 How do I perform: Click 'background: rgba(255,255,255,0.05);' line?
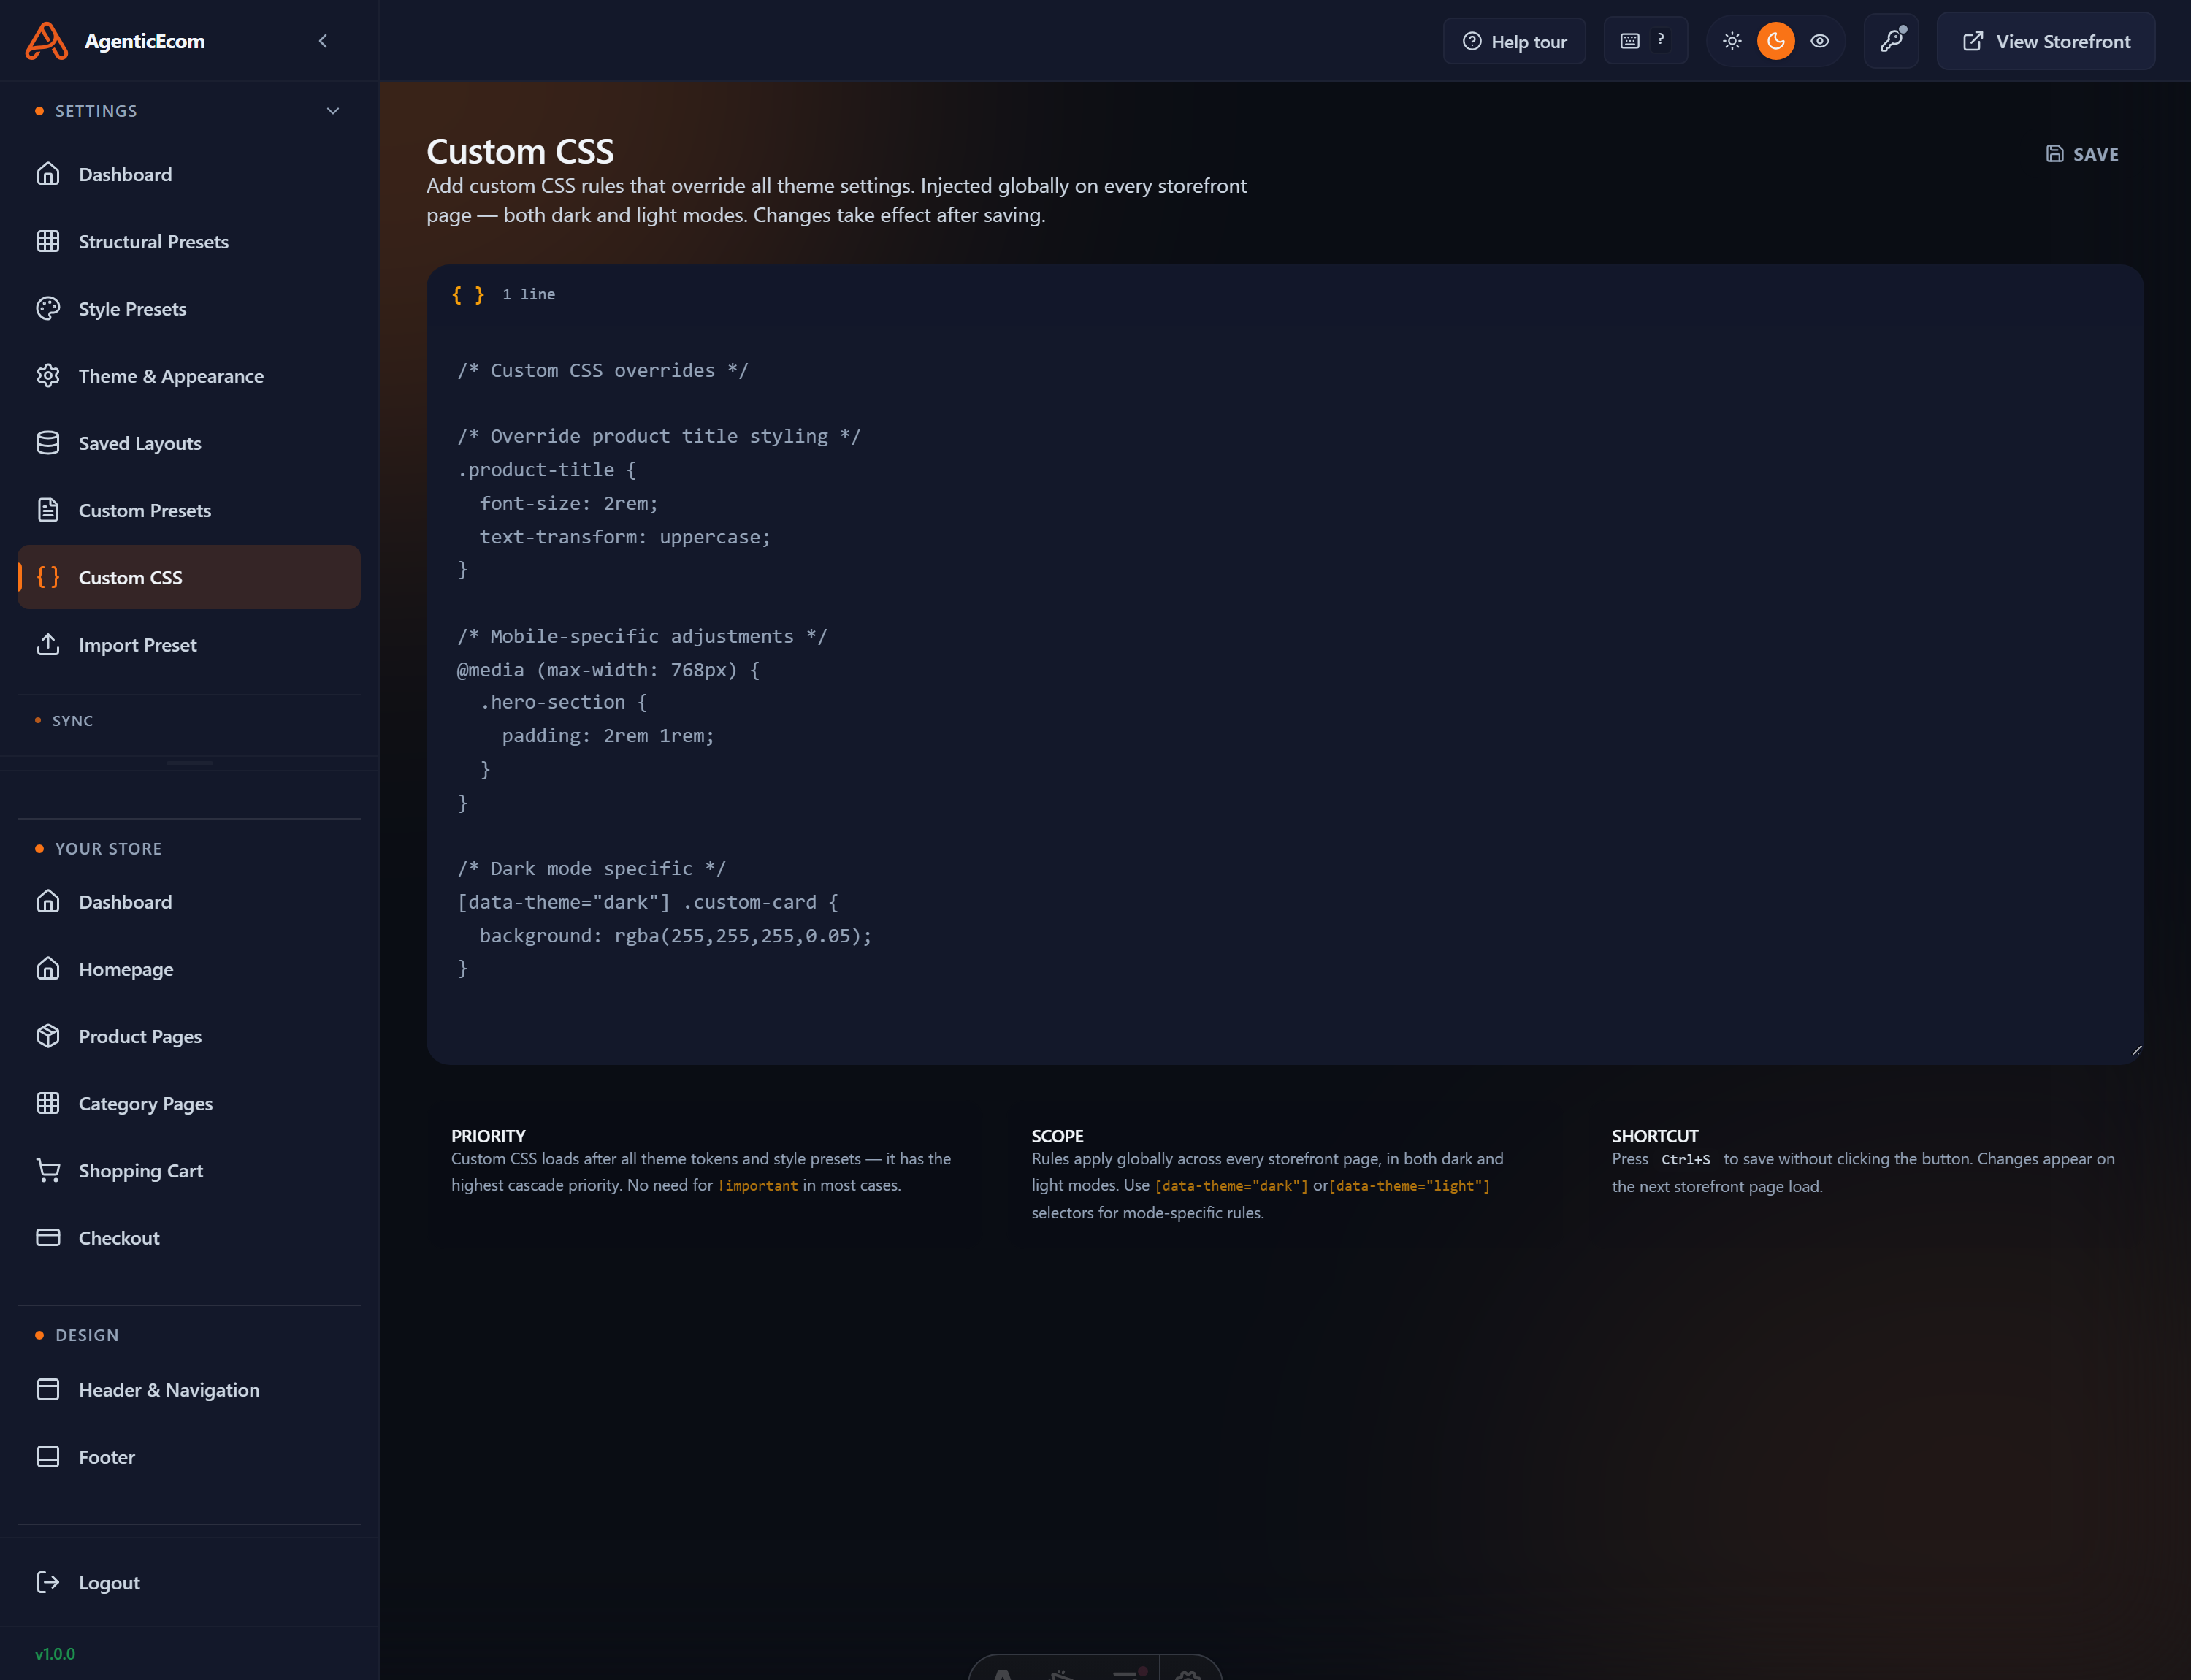click(x=676, y=935)
